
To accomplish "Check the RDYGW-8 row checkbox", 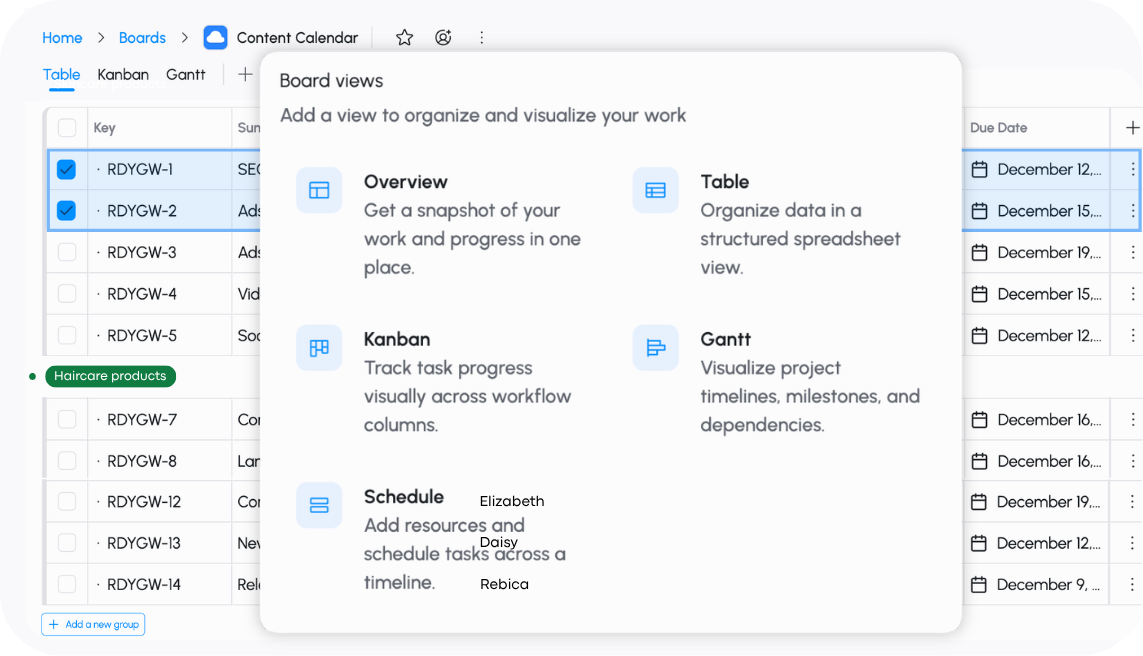I will pyautogui.click(x=66, y=461).
